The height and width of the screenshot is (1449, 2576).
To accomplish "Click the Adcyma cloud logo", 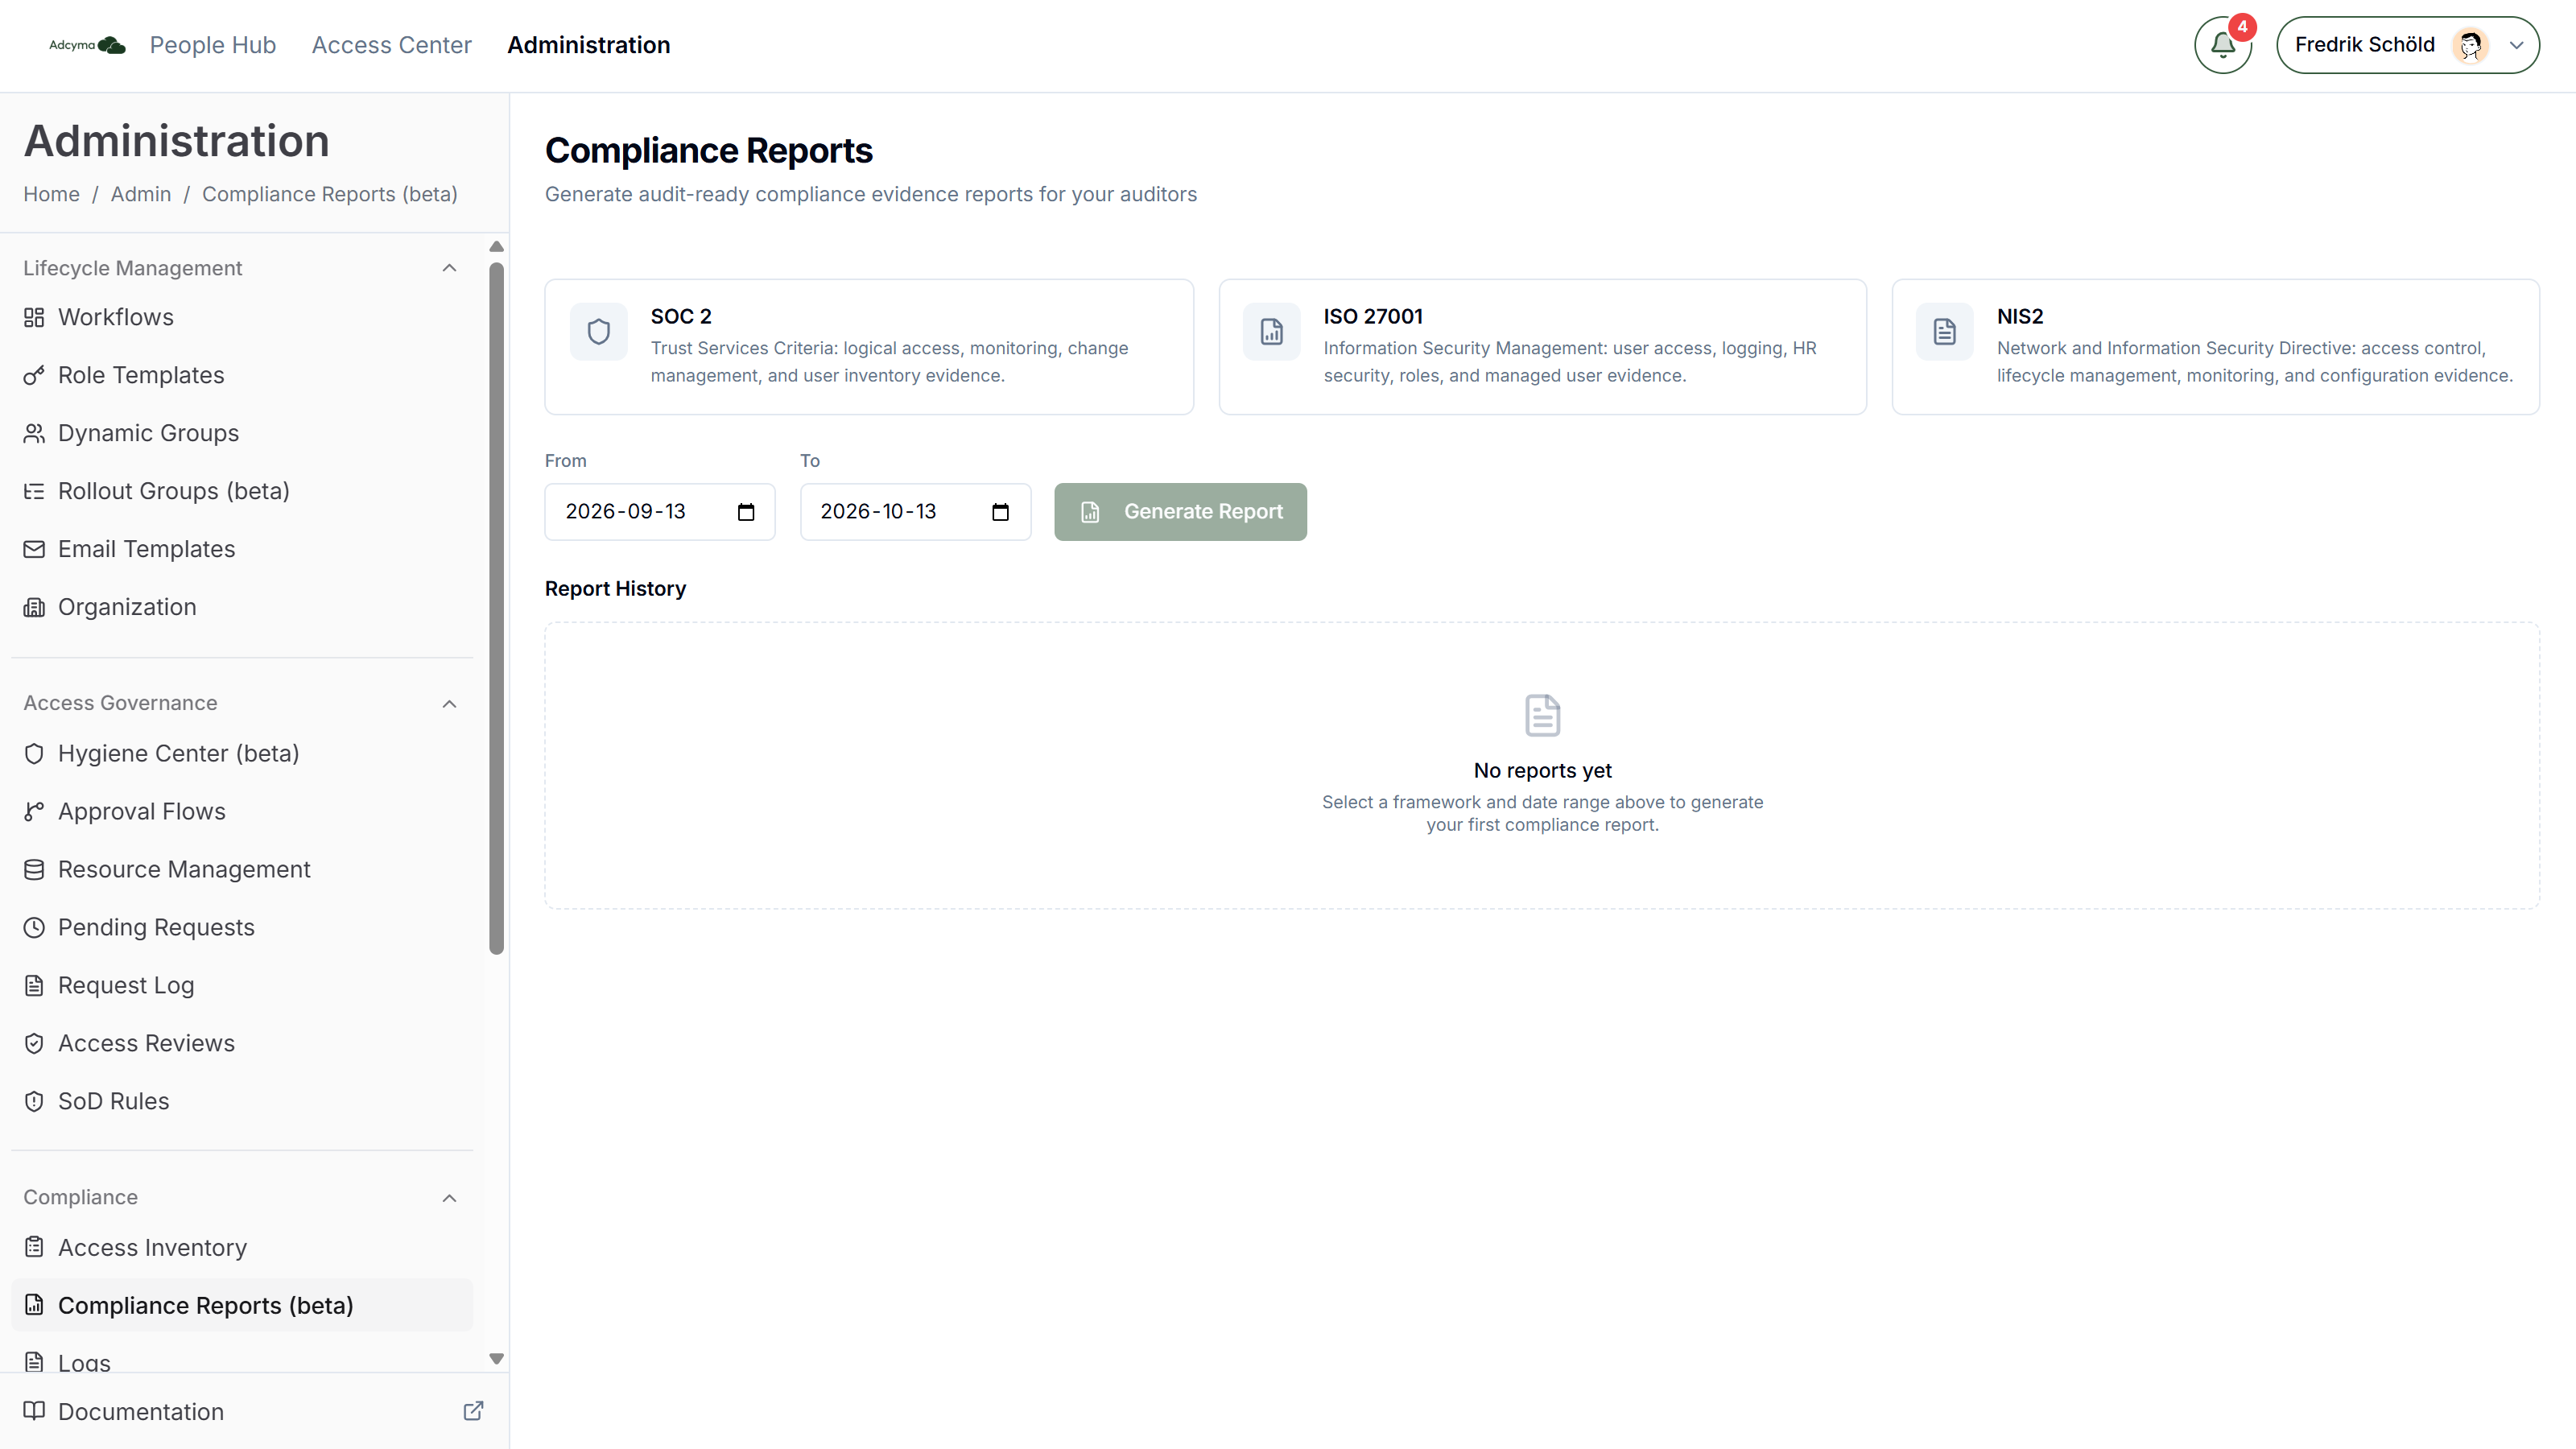I will point(88,45).
